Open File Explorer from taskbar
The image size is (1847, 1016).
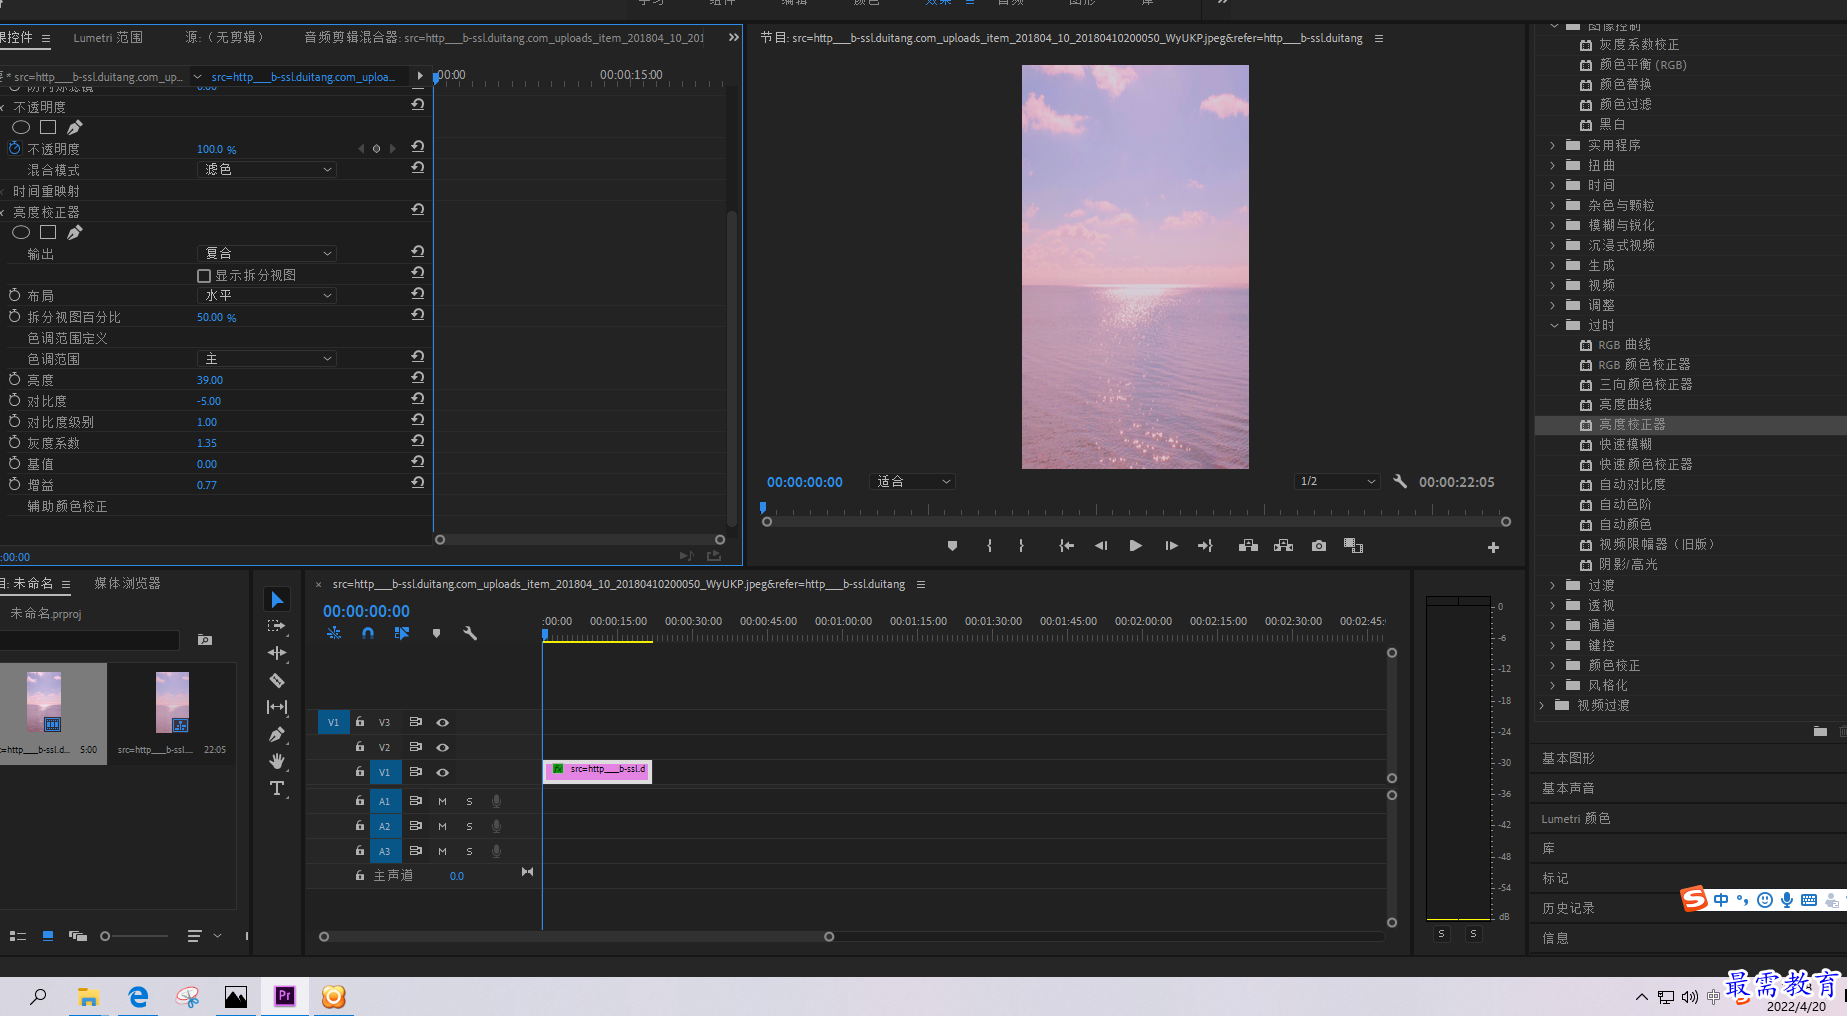pyautogui.click(x=88, y=996)
